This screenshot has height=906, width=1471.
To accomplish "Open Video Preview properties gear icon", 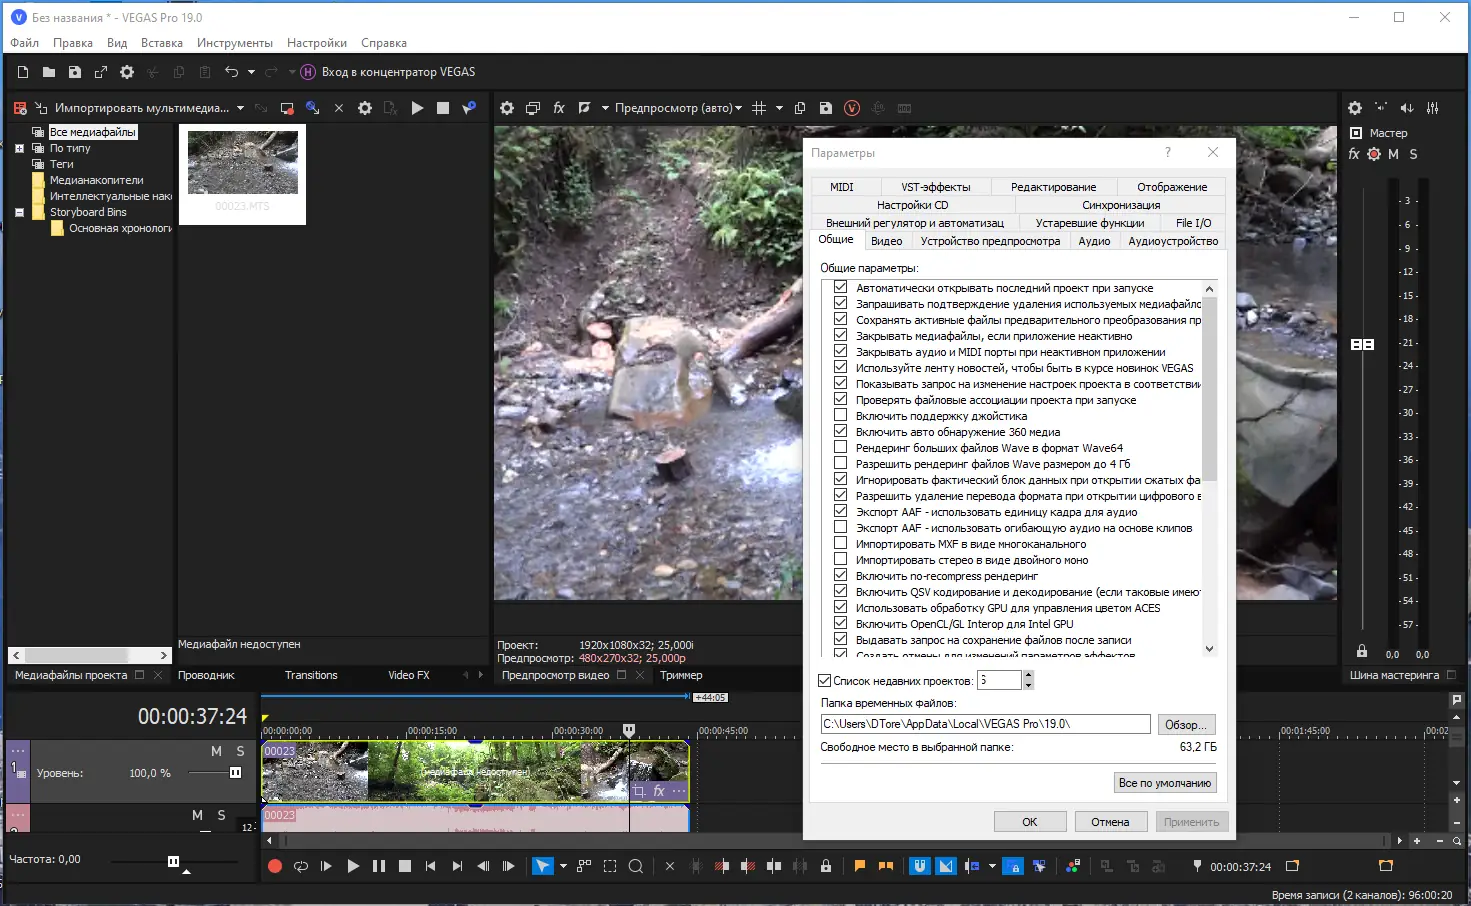I will [x=507, y=108].
